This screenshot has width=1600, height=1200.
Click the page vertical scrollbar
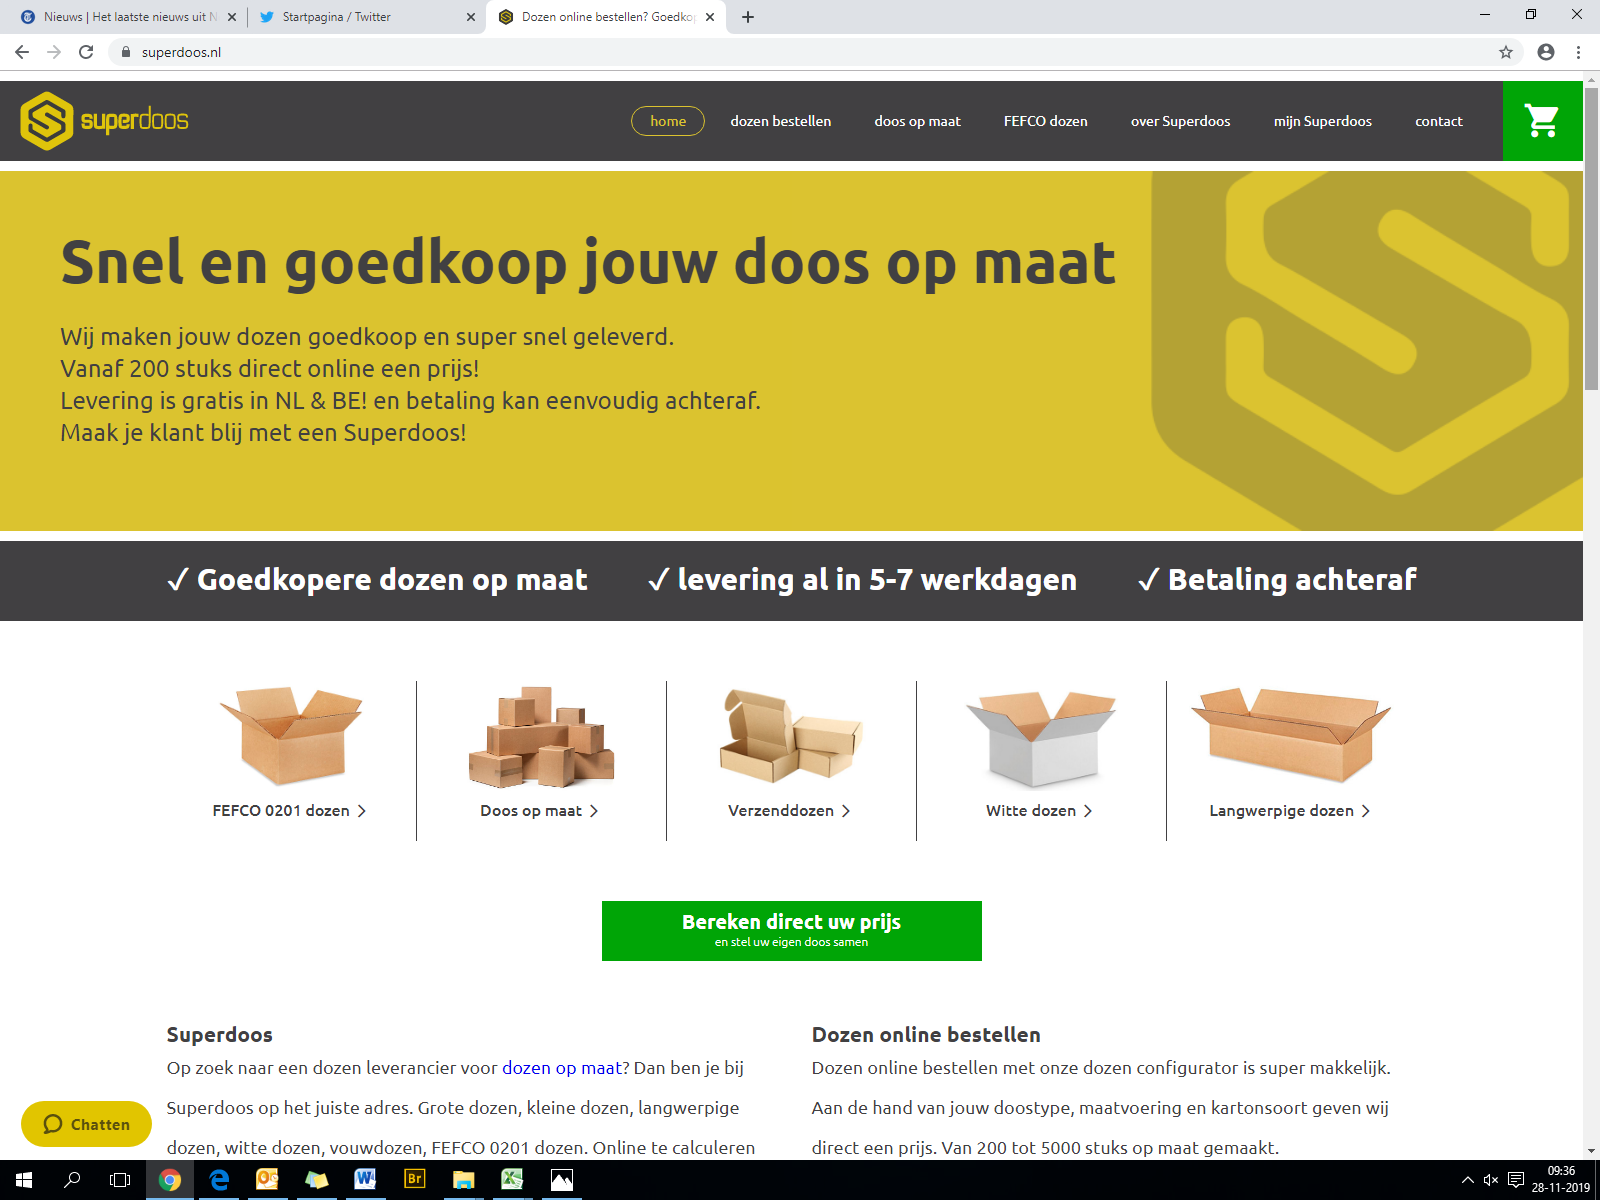[x=1591, y=615]
